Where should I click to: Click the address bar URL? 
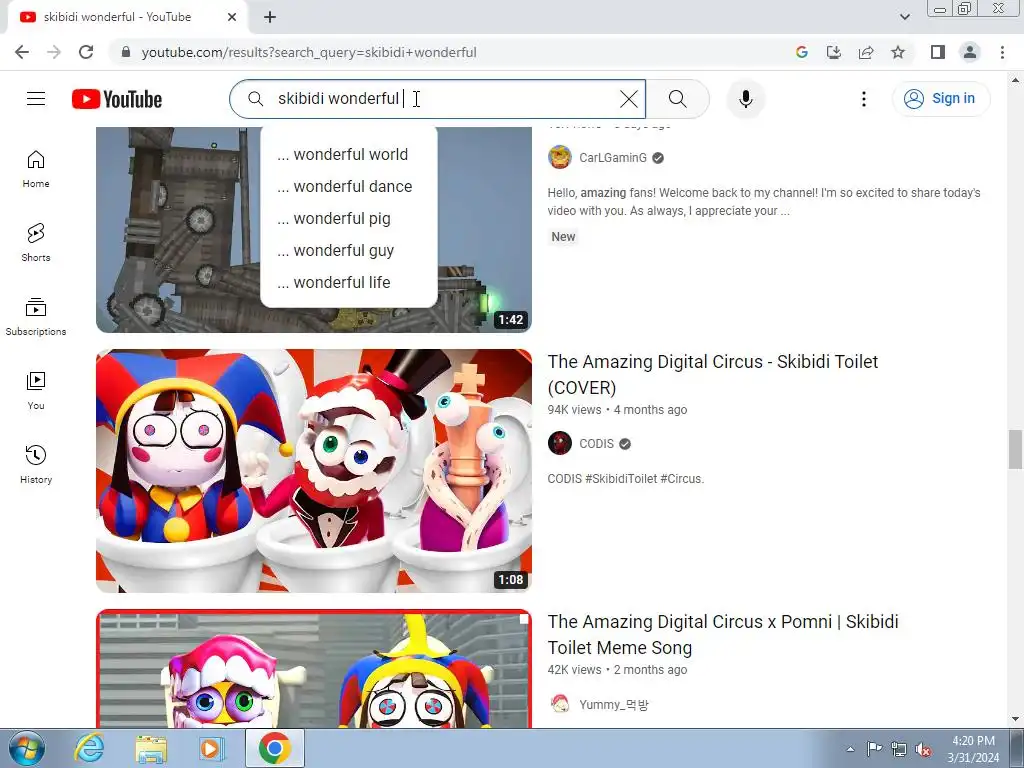click(x=309, y=52)
